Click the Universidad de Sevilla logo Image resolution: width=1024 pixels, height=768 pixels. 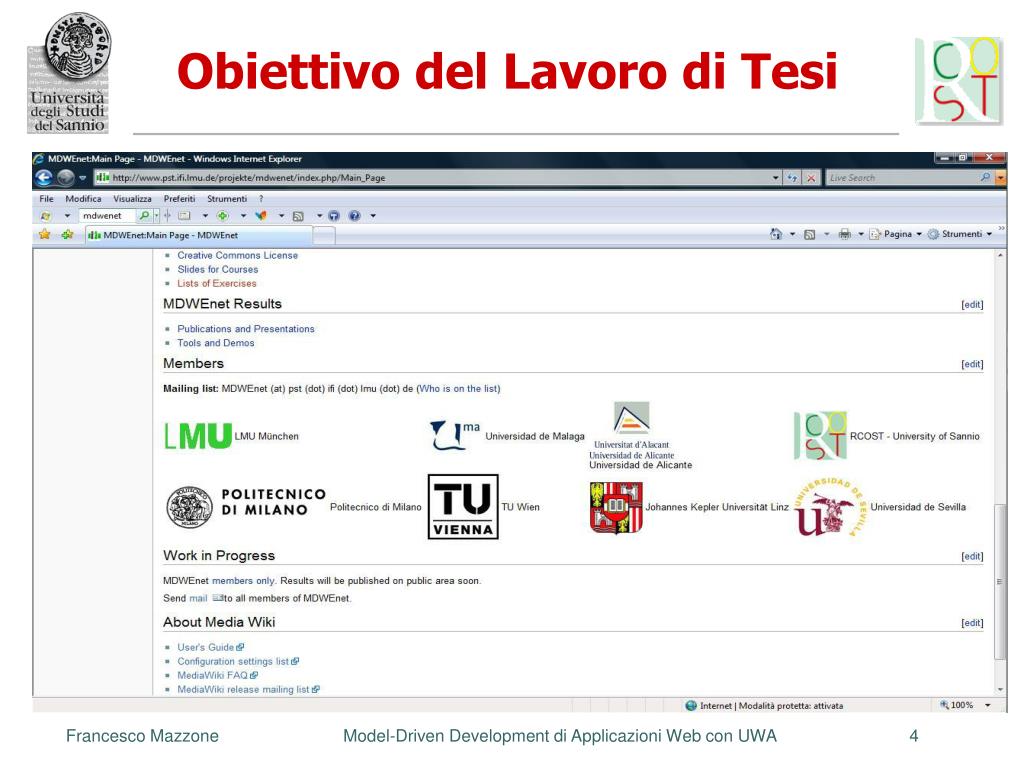(829, 507)
